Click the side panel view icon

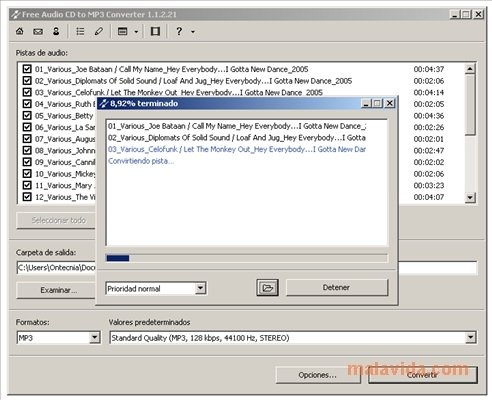155,31
